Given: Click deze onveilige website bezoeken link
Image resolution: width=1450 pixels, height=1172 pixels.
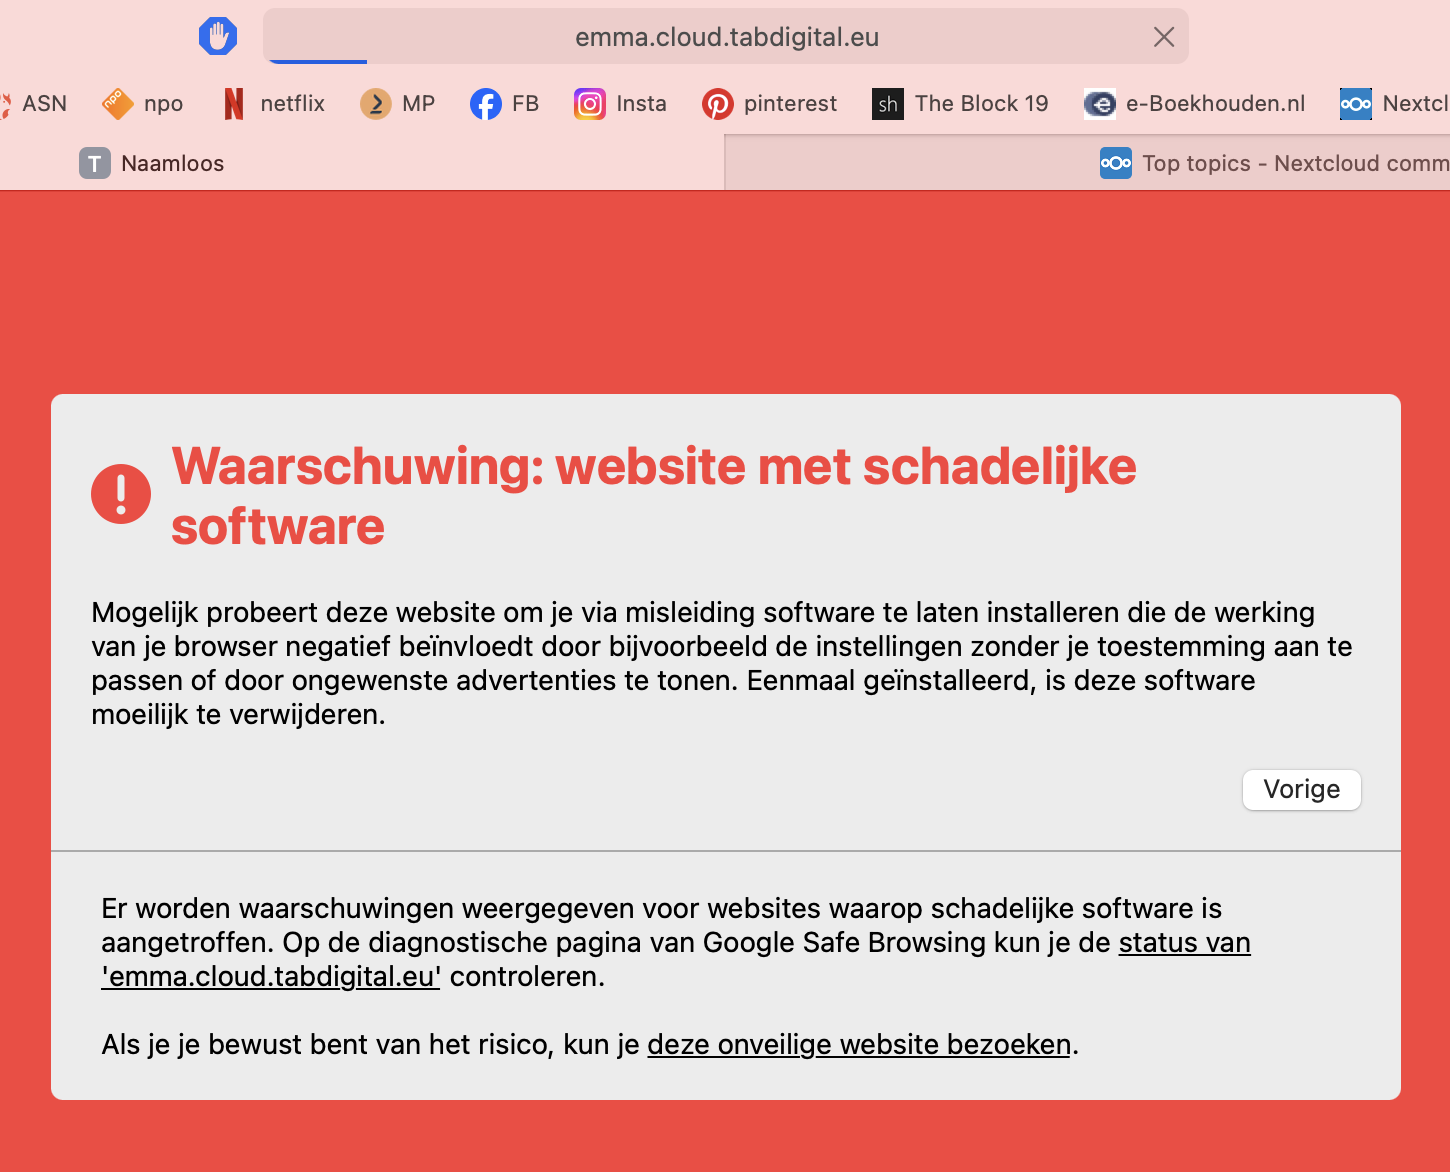Looking at the screenshot, I should pos(859,1045).
